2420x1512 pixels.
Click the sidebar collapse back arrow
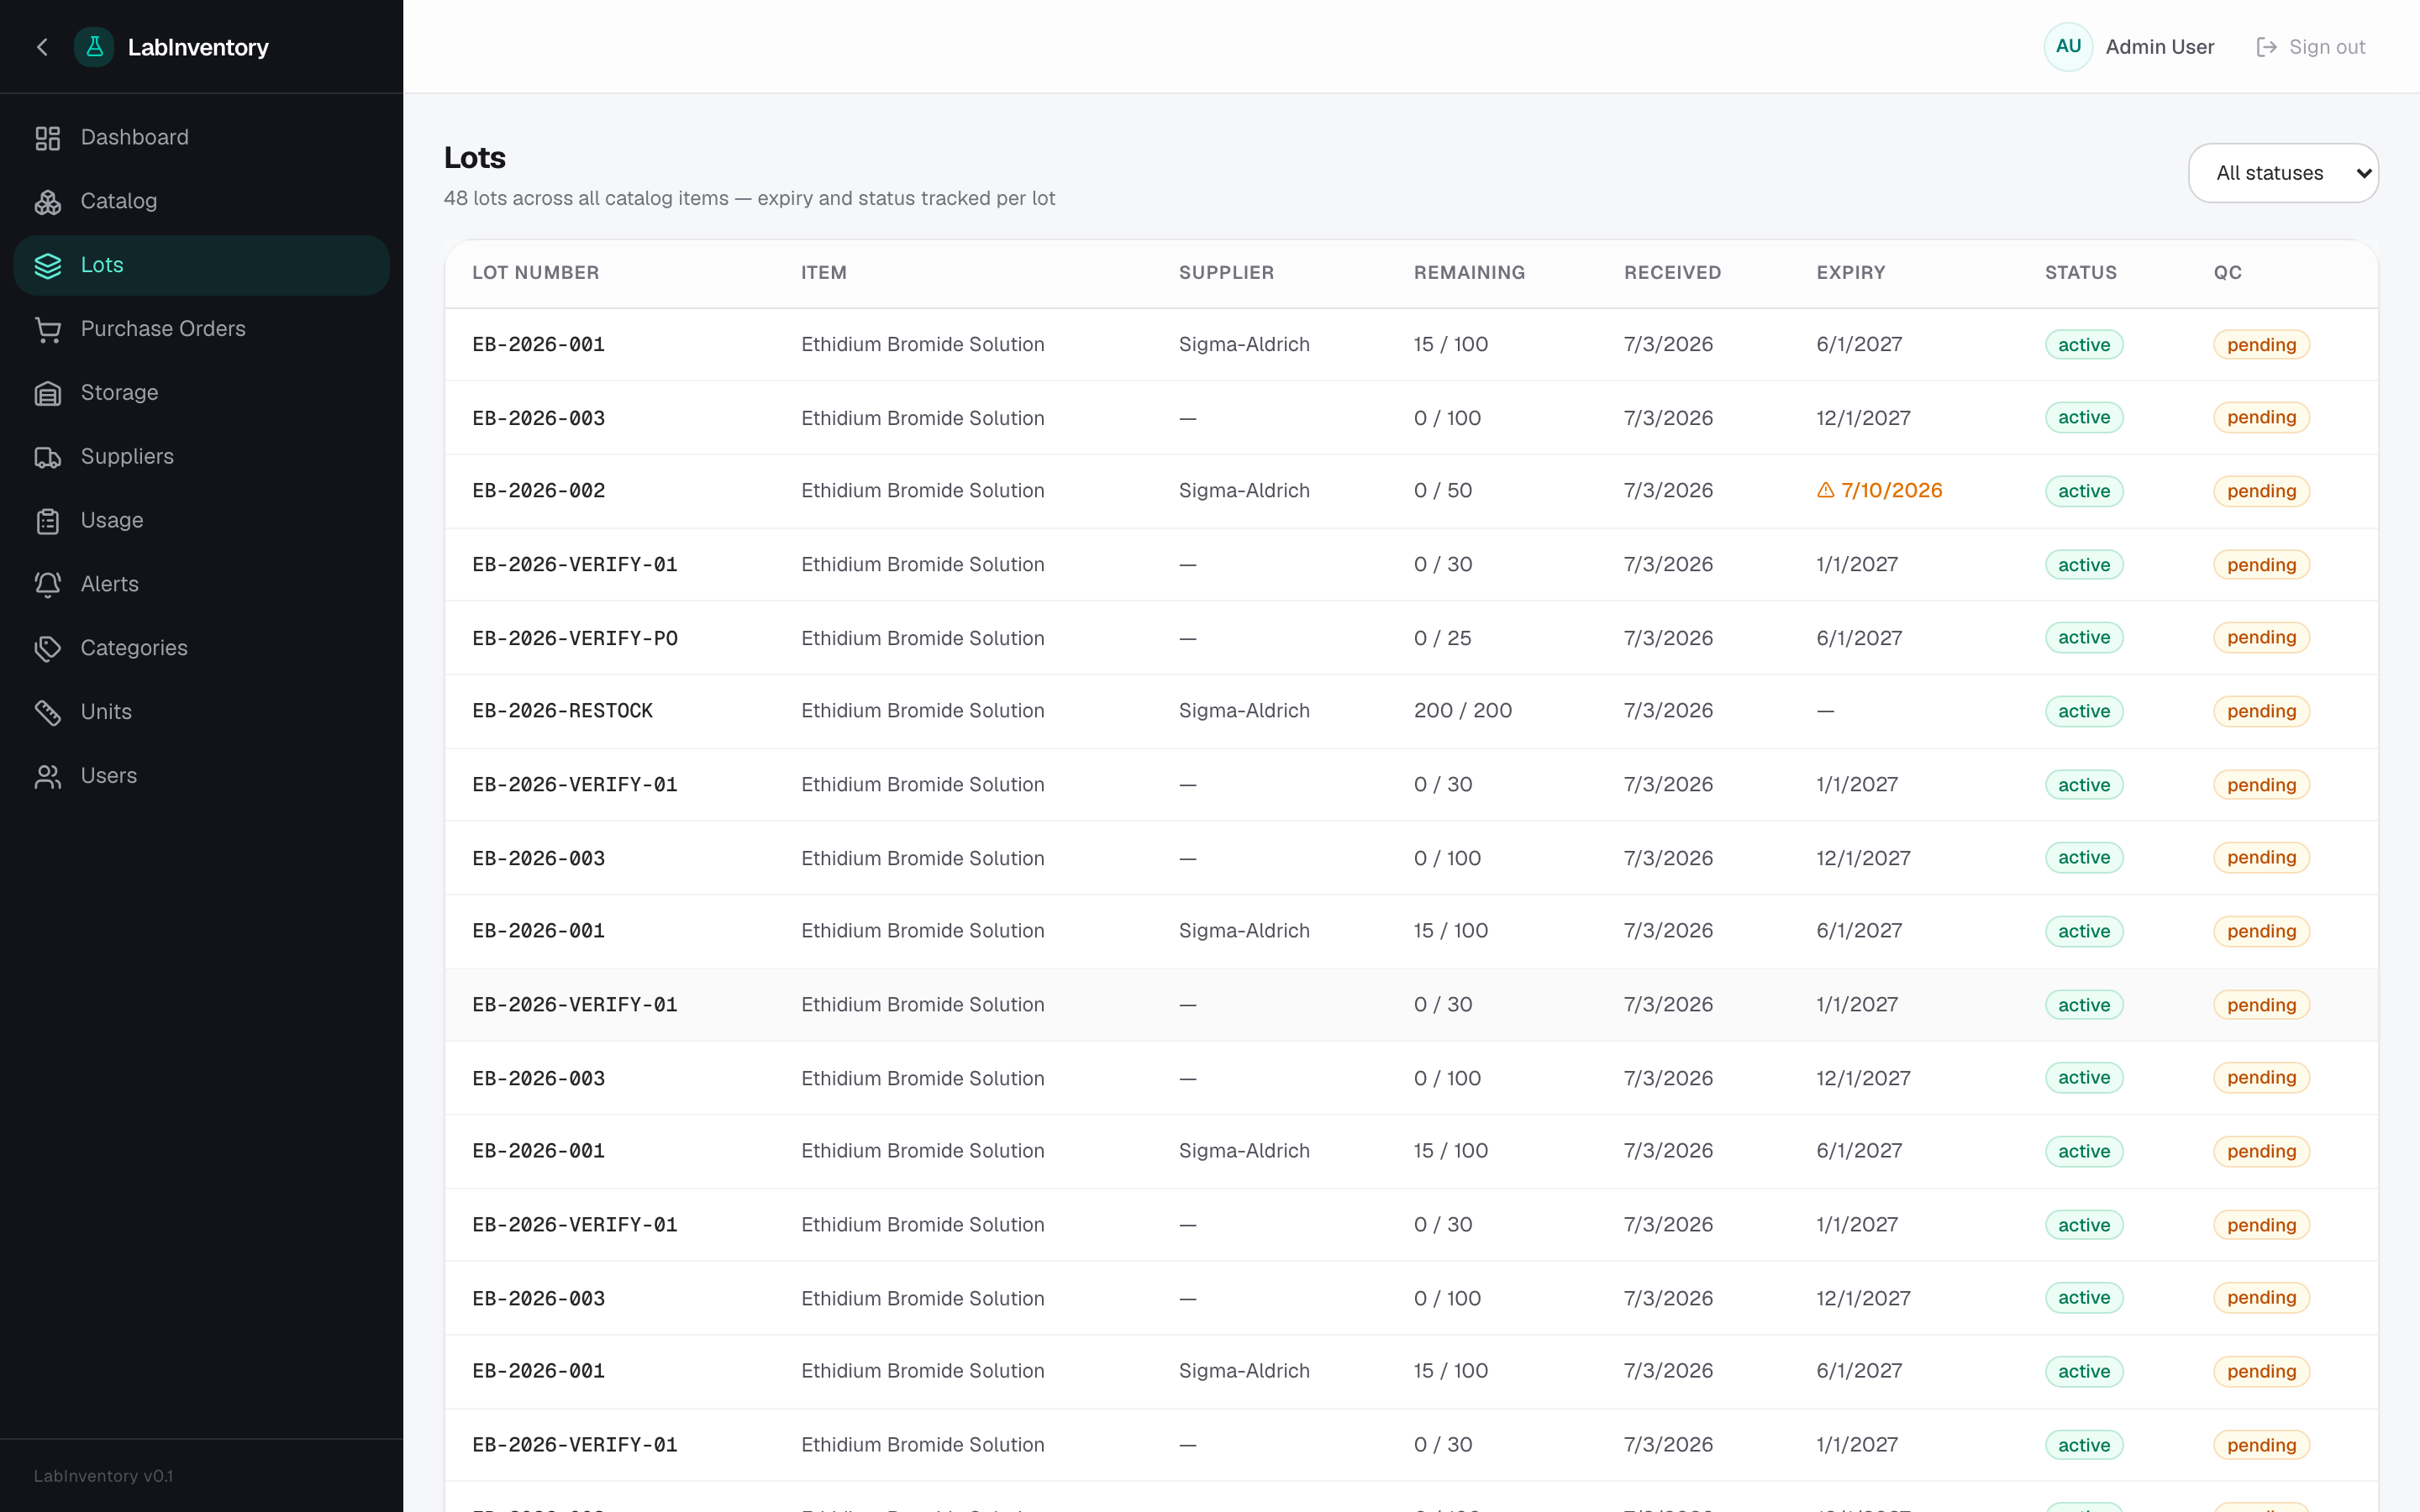(42, 47)
